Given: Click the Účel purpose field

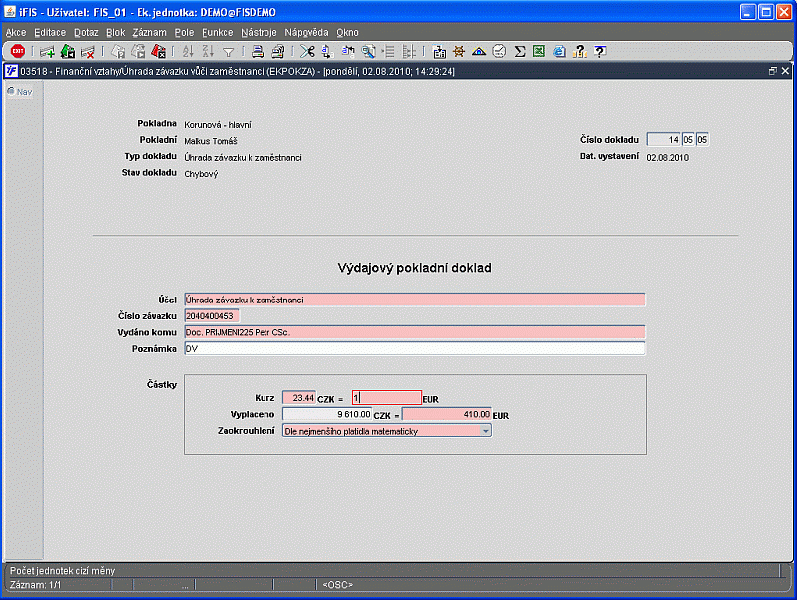Looking at the screenshot, I should pos(415,299).
